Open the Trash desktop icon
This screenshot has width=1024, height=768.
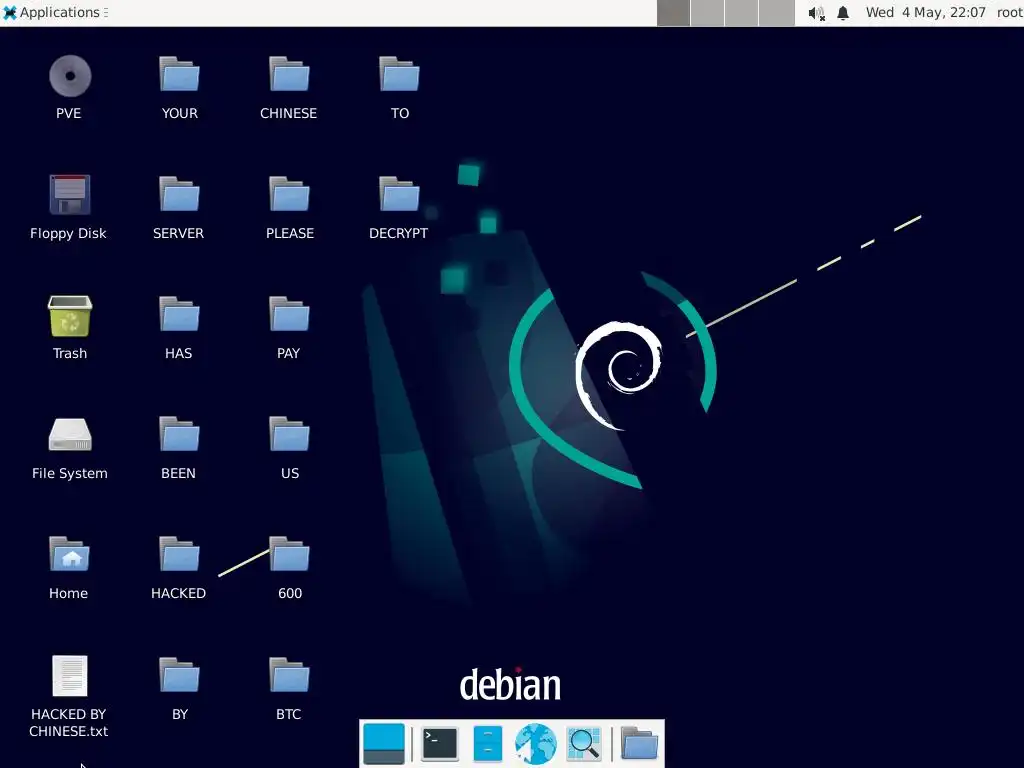coord(70,316)
